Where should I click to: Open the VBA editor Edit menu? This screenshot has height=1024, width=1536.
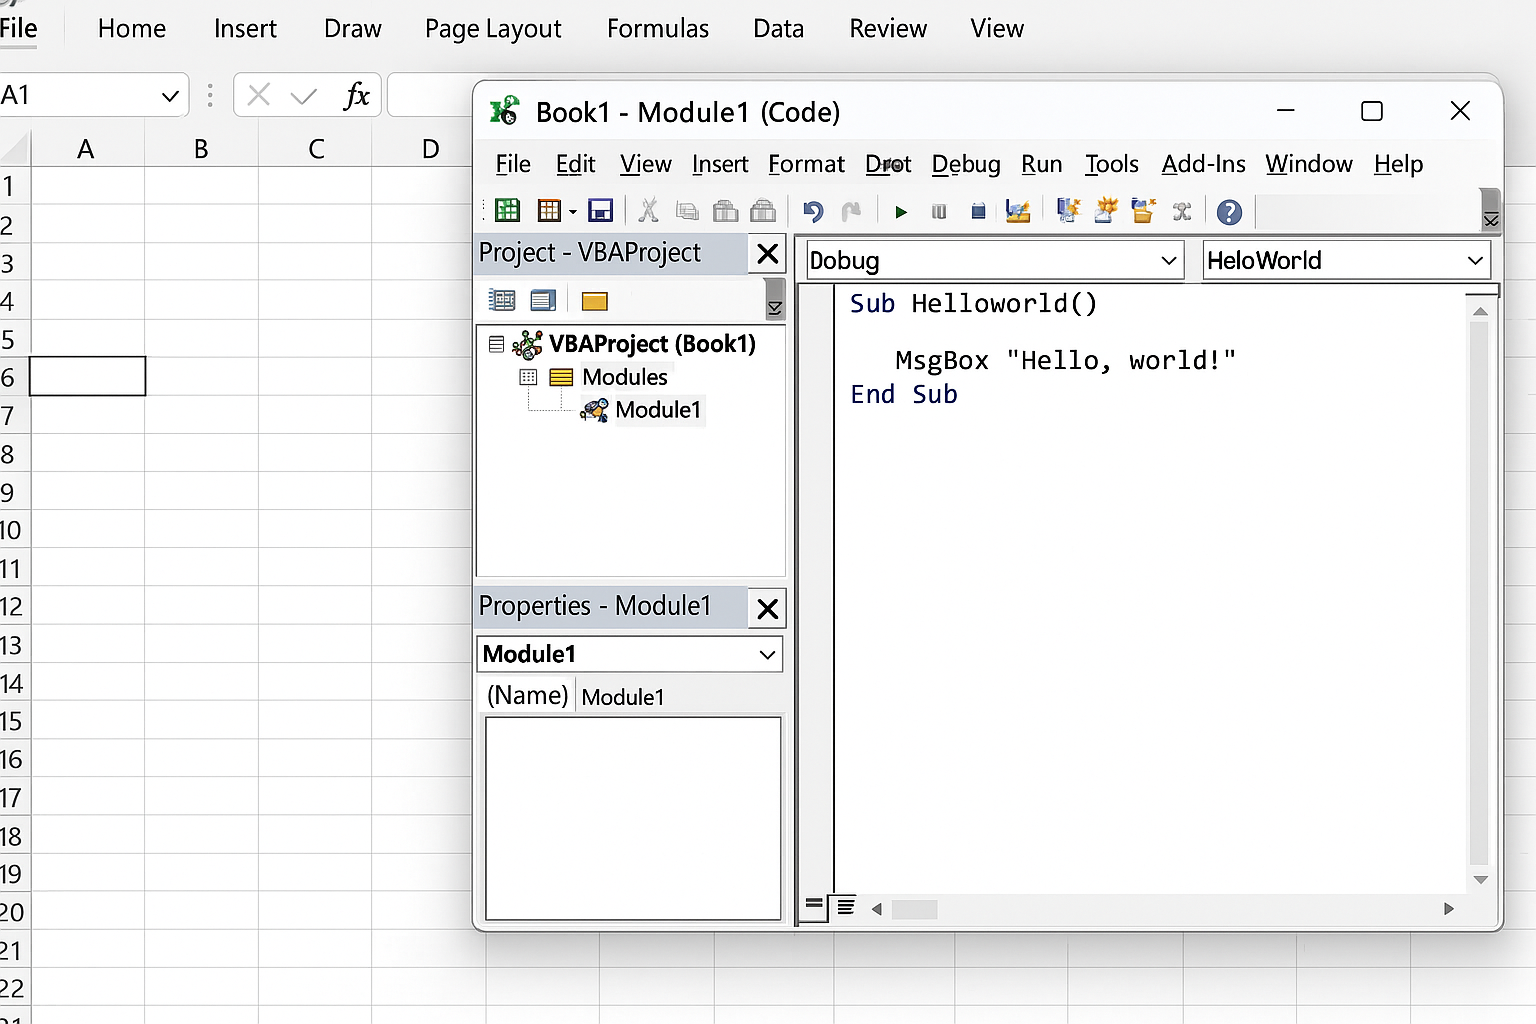click(575, 164)
